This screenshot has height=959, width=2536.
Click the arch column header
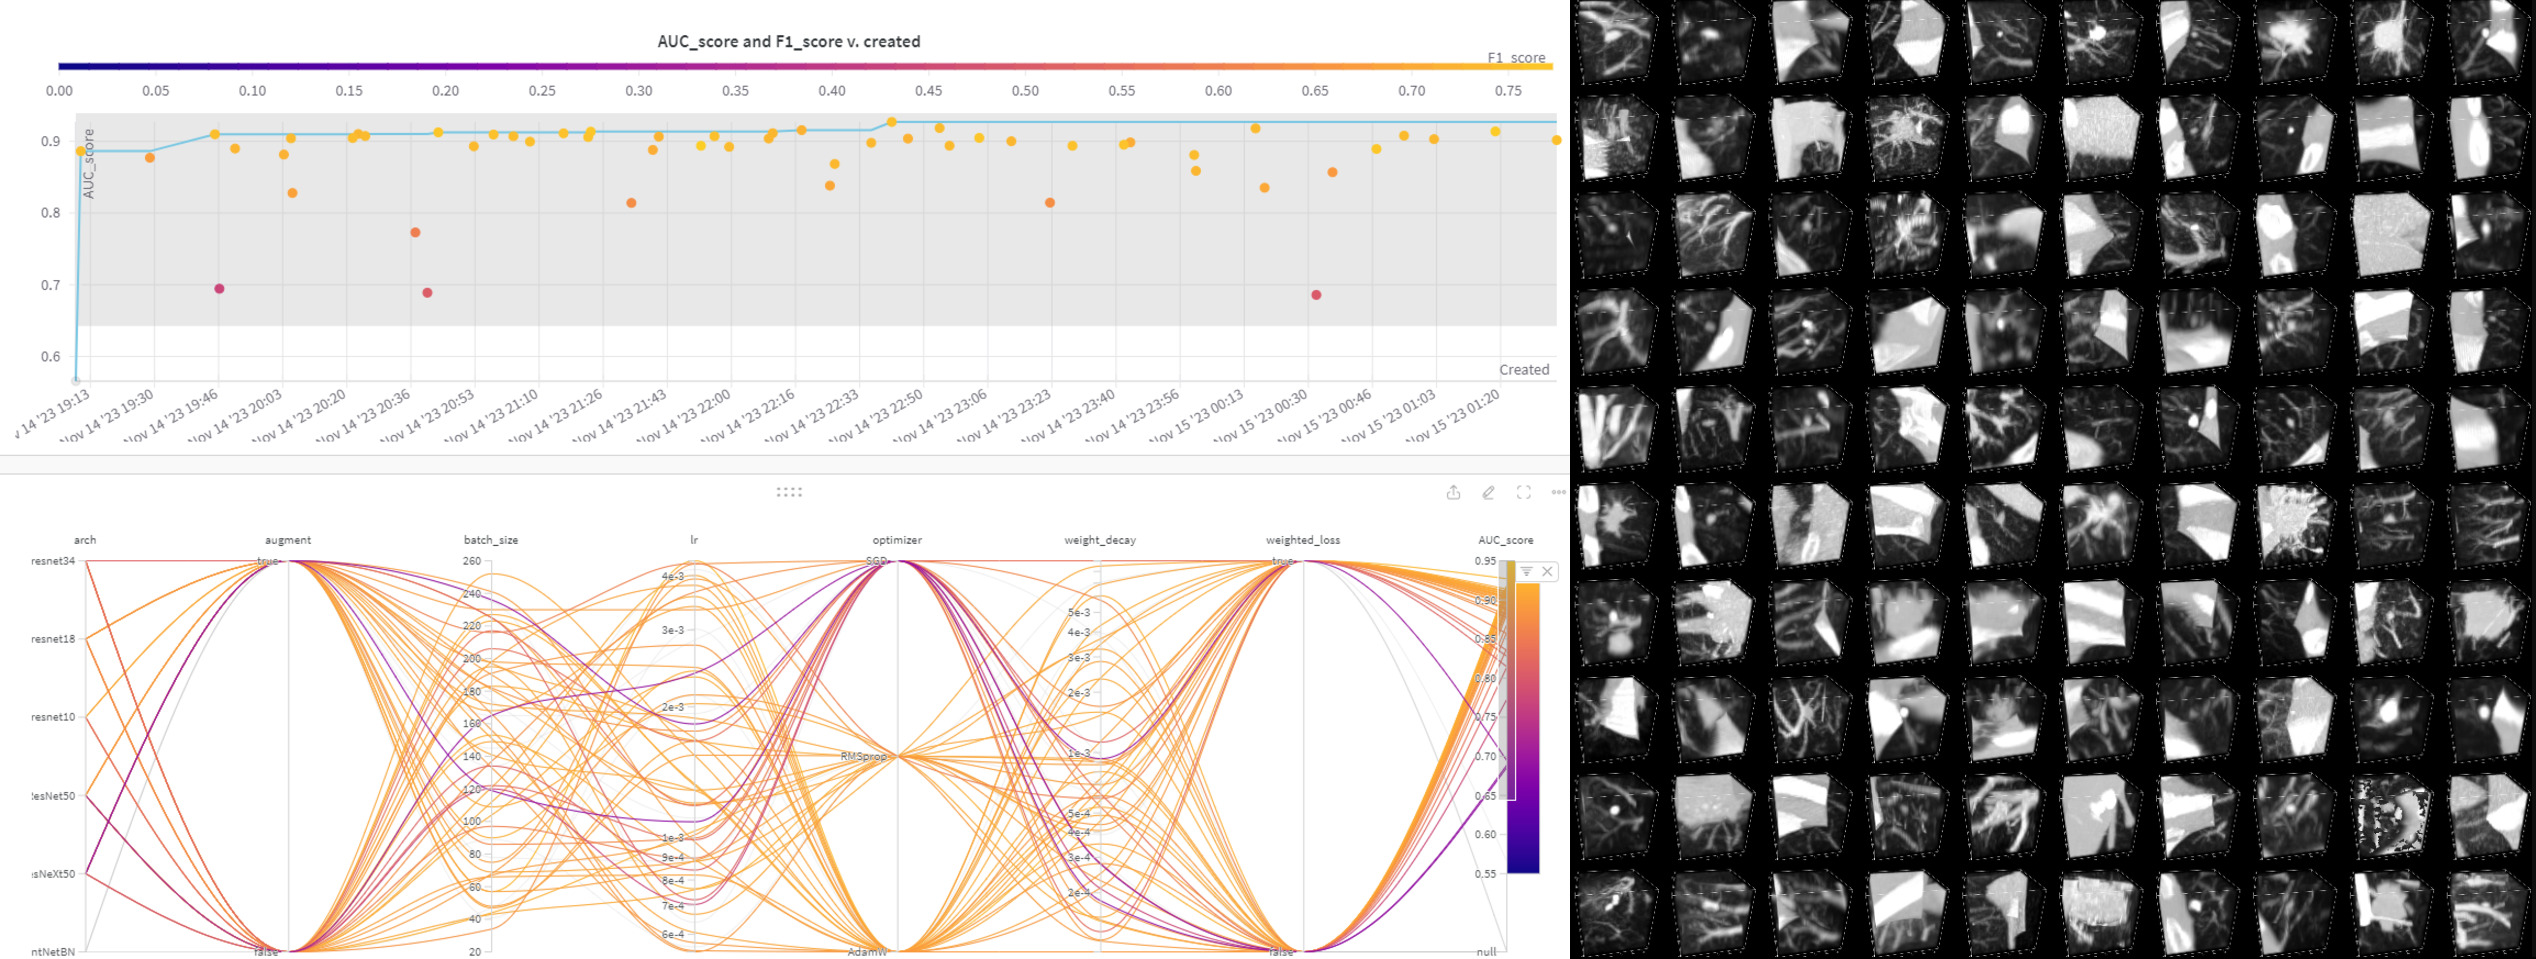point(86,538)
